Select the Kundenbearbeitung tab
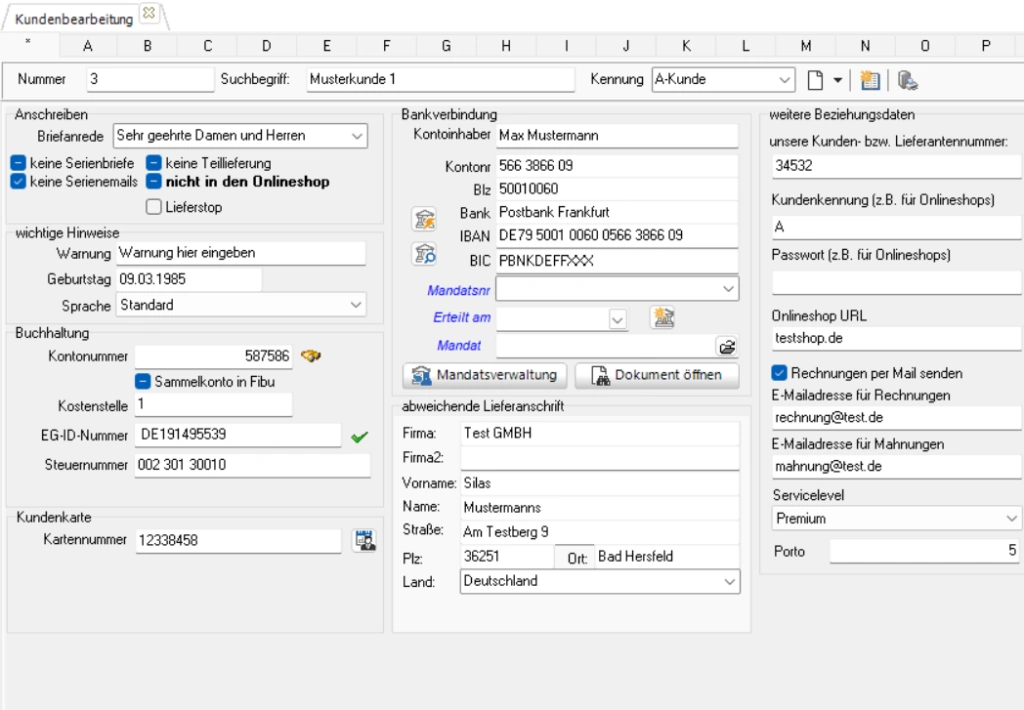The height and width of the screenshot is (710, 1024). click(x=74, y=19)
